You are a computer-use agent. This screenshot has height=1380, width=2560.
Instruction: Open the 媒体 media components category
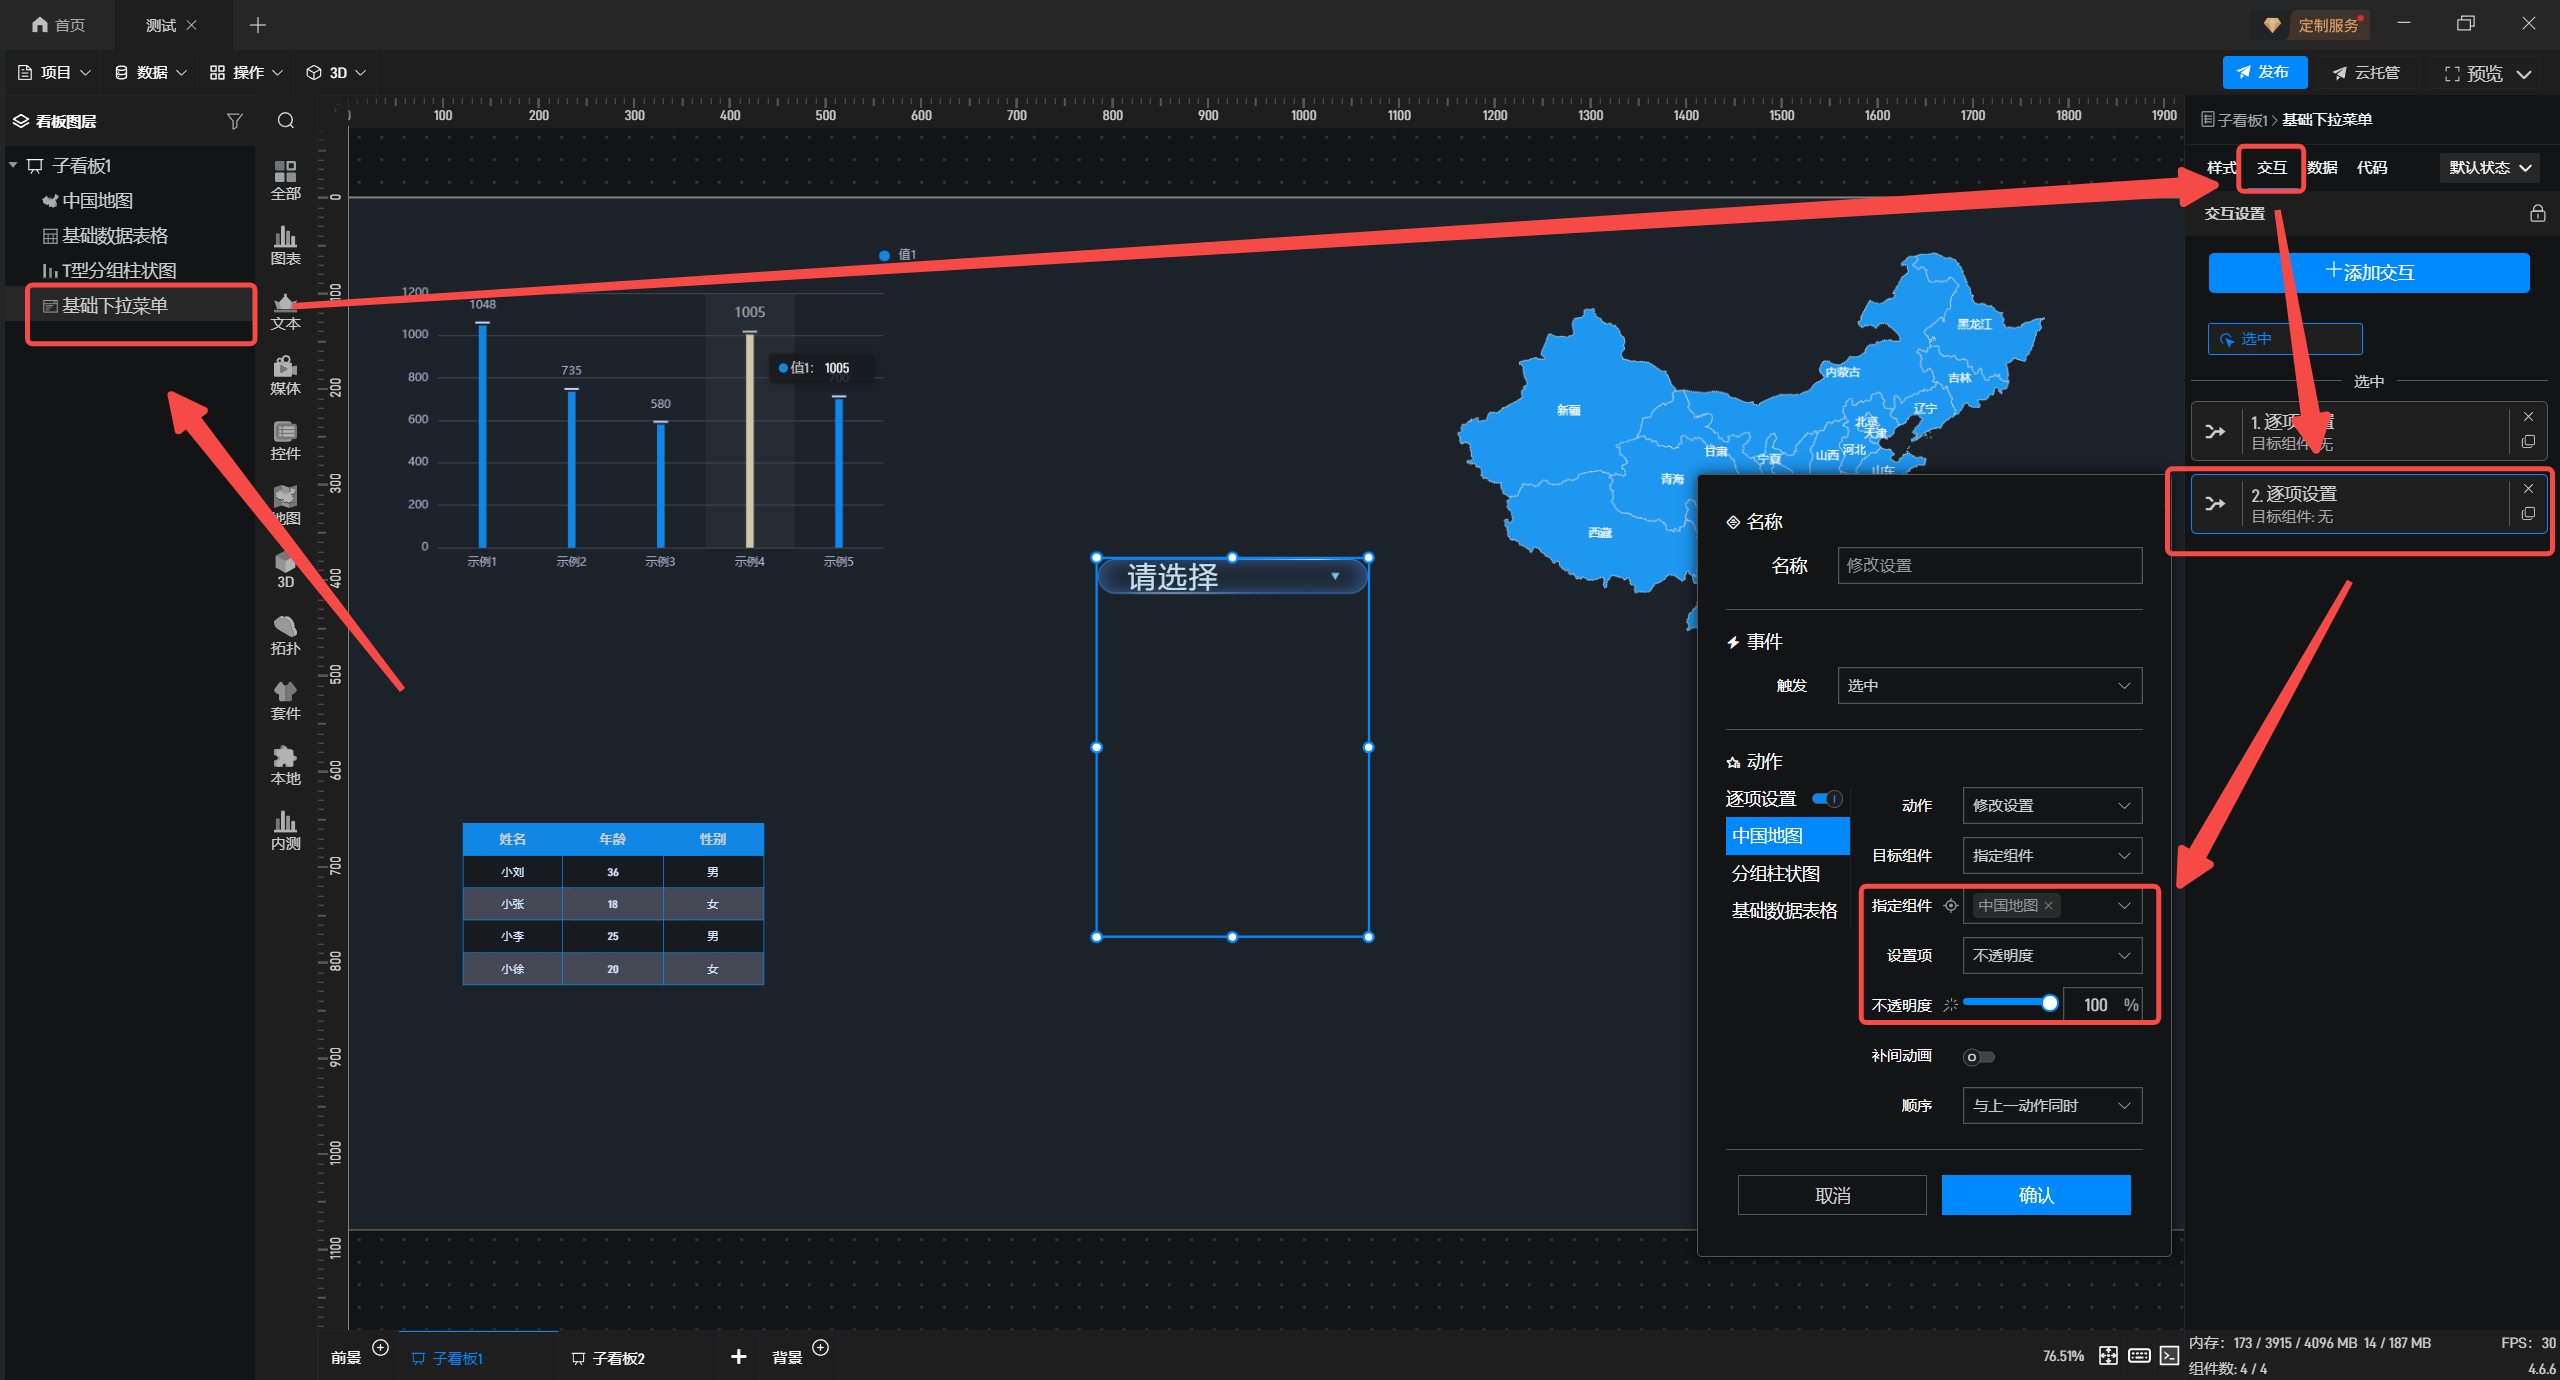point(285,375)
